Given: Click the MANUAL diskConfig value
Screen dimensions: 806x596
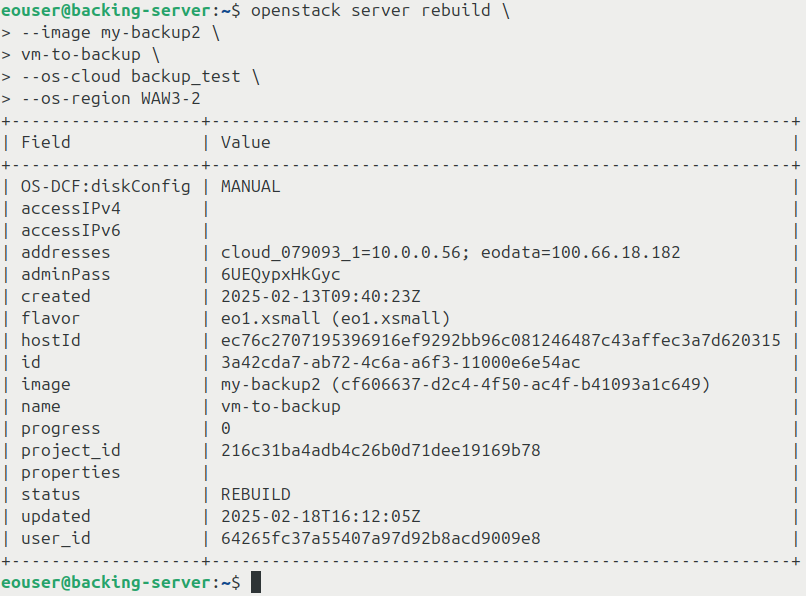Looking at the screenshot, I should pos(250,186).
